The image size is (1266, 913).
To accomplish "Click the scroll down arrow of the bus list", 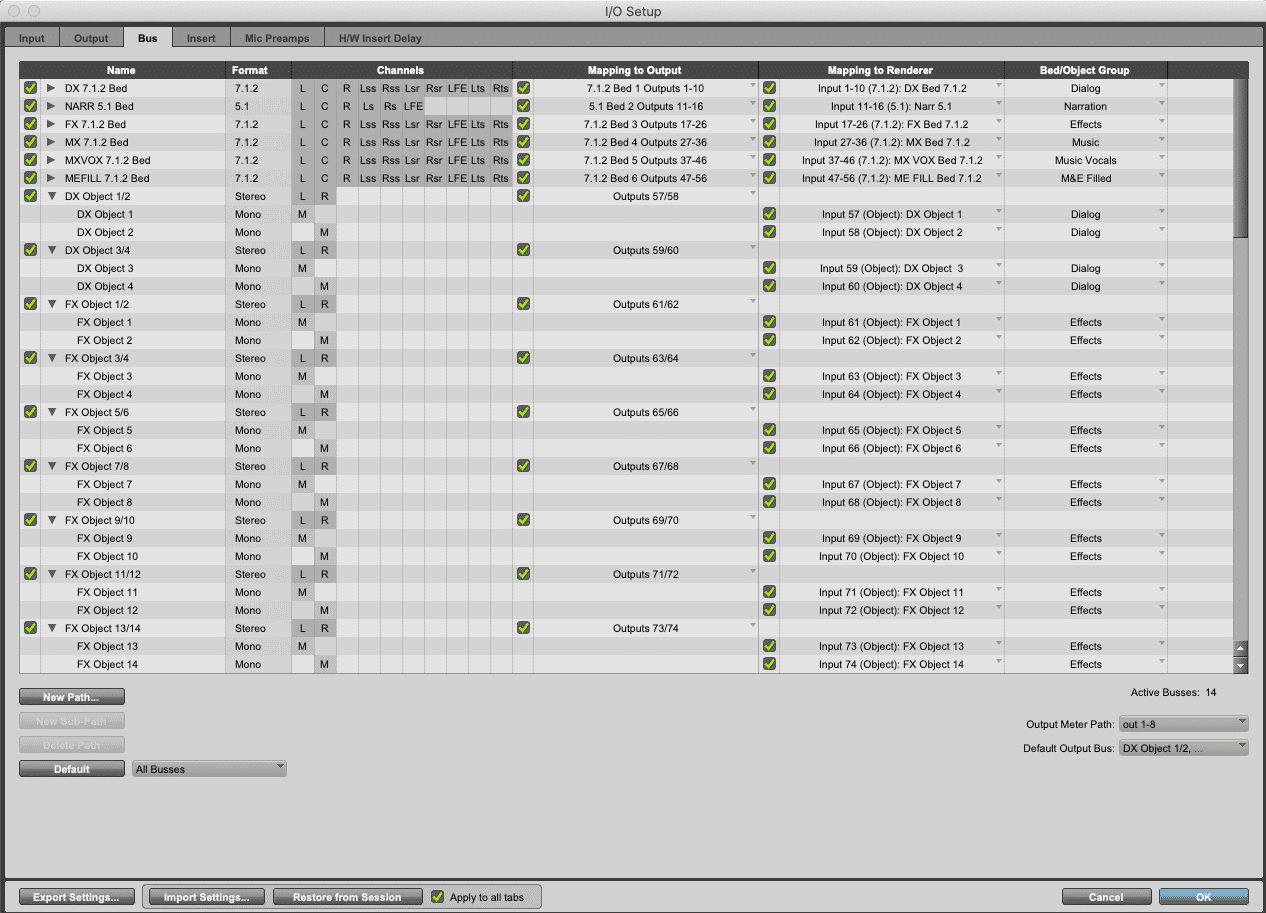I will (1241, 665).
